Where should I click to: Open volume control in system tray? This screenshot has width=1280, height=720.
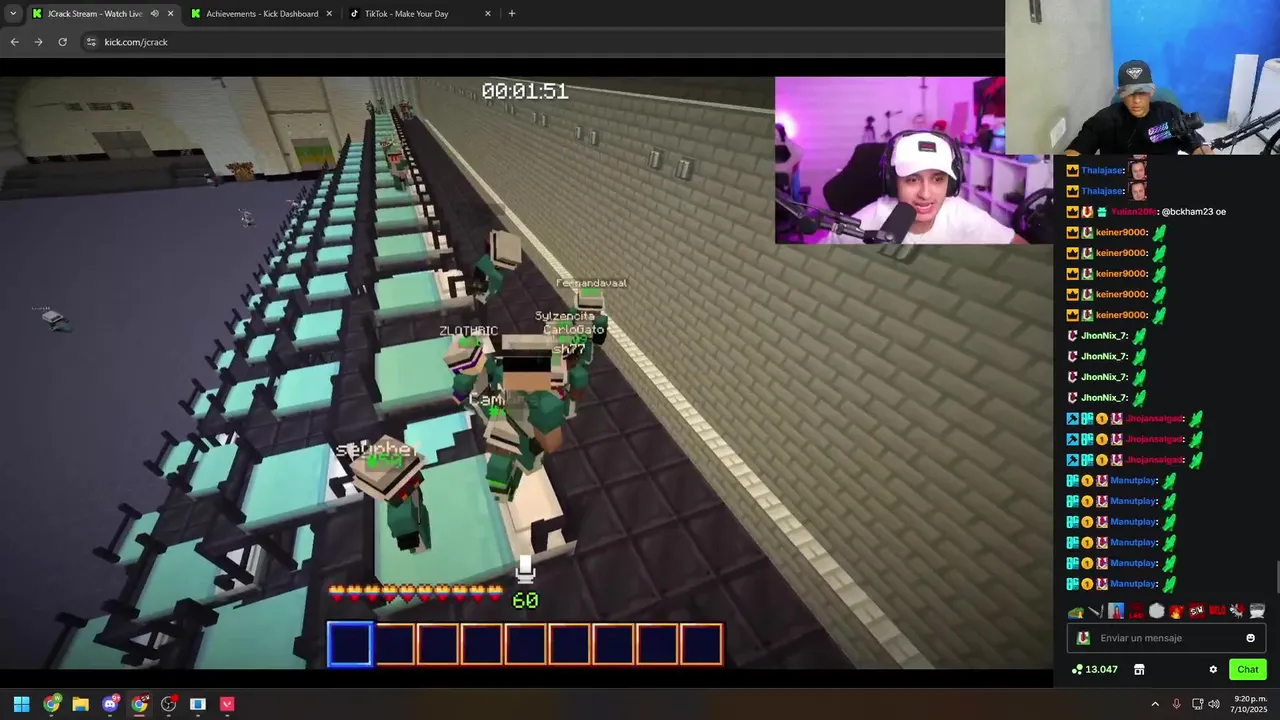click(x=1214, y=704)
